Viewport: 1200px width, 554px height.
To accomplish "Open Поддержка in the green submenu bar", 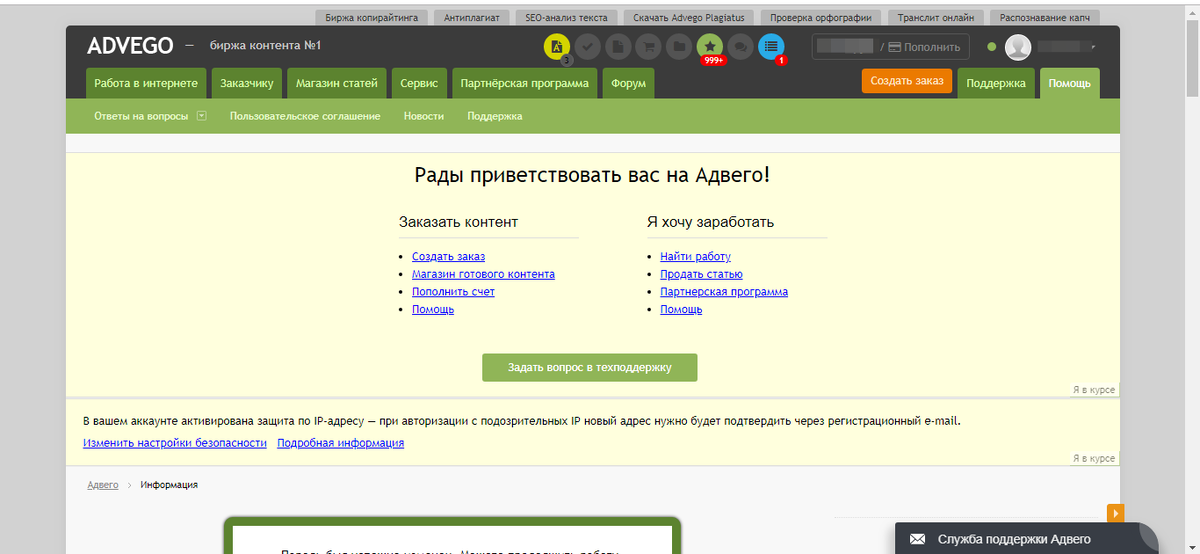I will (x=495, y=116).
